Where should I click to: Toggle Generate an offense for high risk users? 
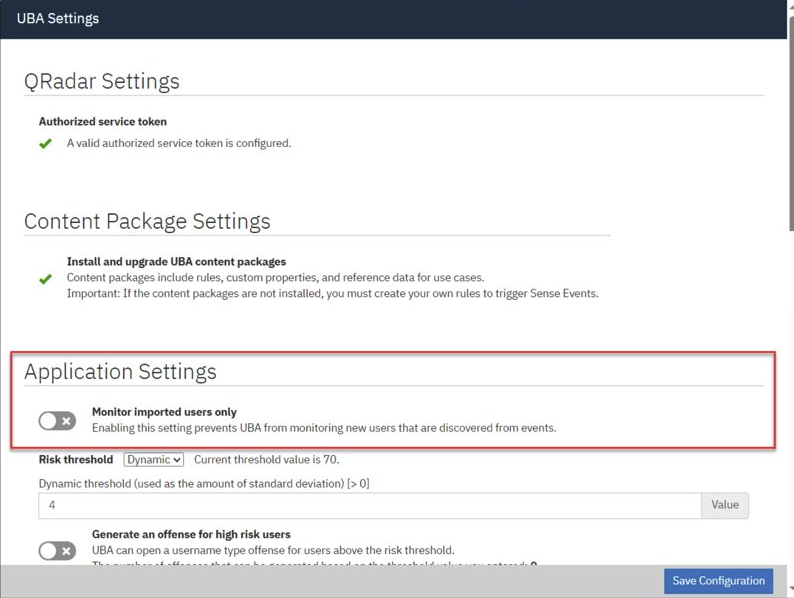pos(57,550)
